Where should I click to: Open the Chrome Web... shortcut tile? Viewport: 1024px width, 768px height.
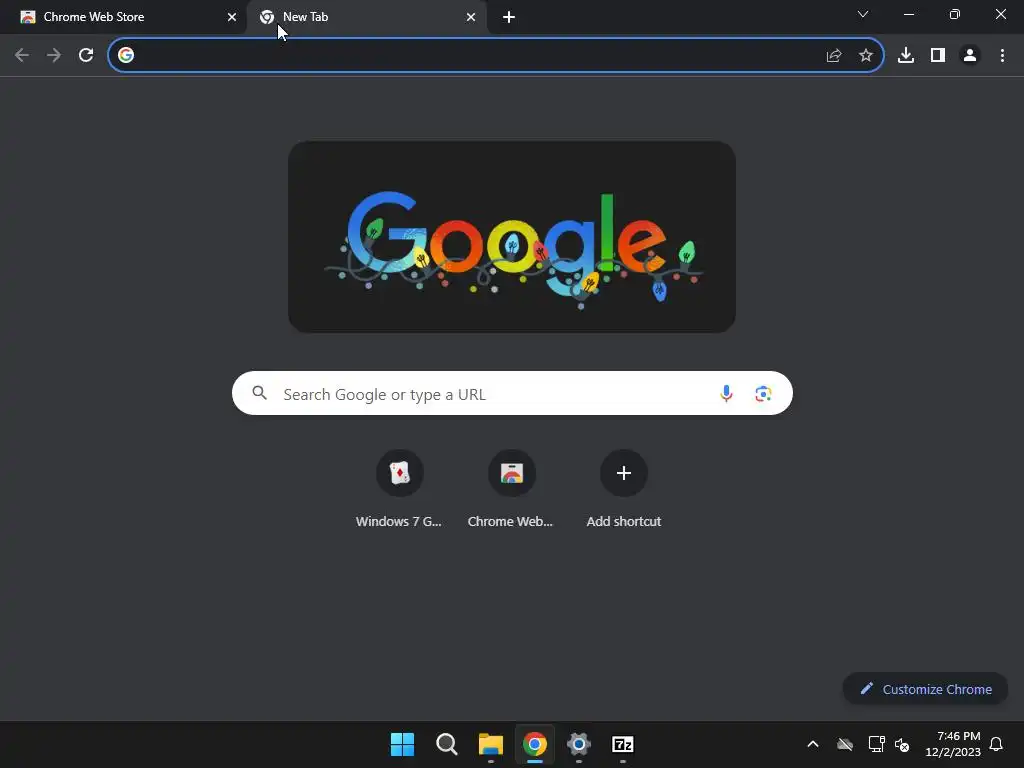pyautogui.click(x=511, y=489)
